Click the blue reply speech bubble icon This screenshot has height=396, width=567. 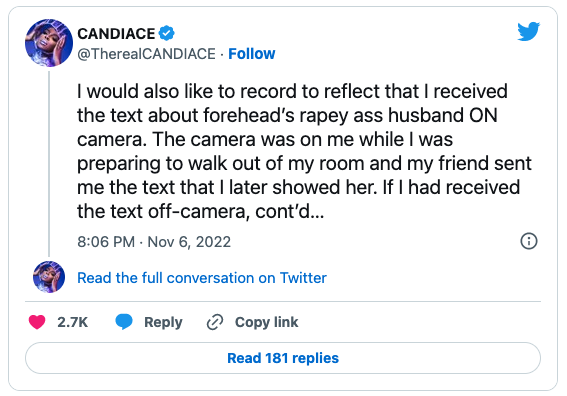pos(124,322)
